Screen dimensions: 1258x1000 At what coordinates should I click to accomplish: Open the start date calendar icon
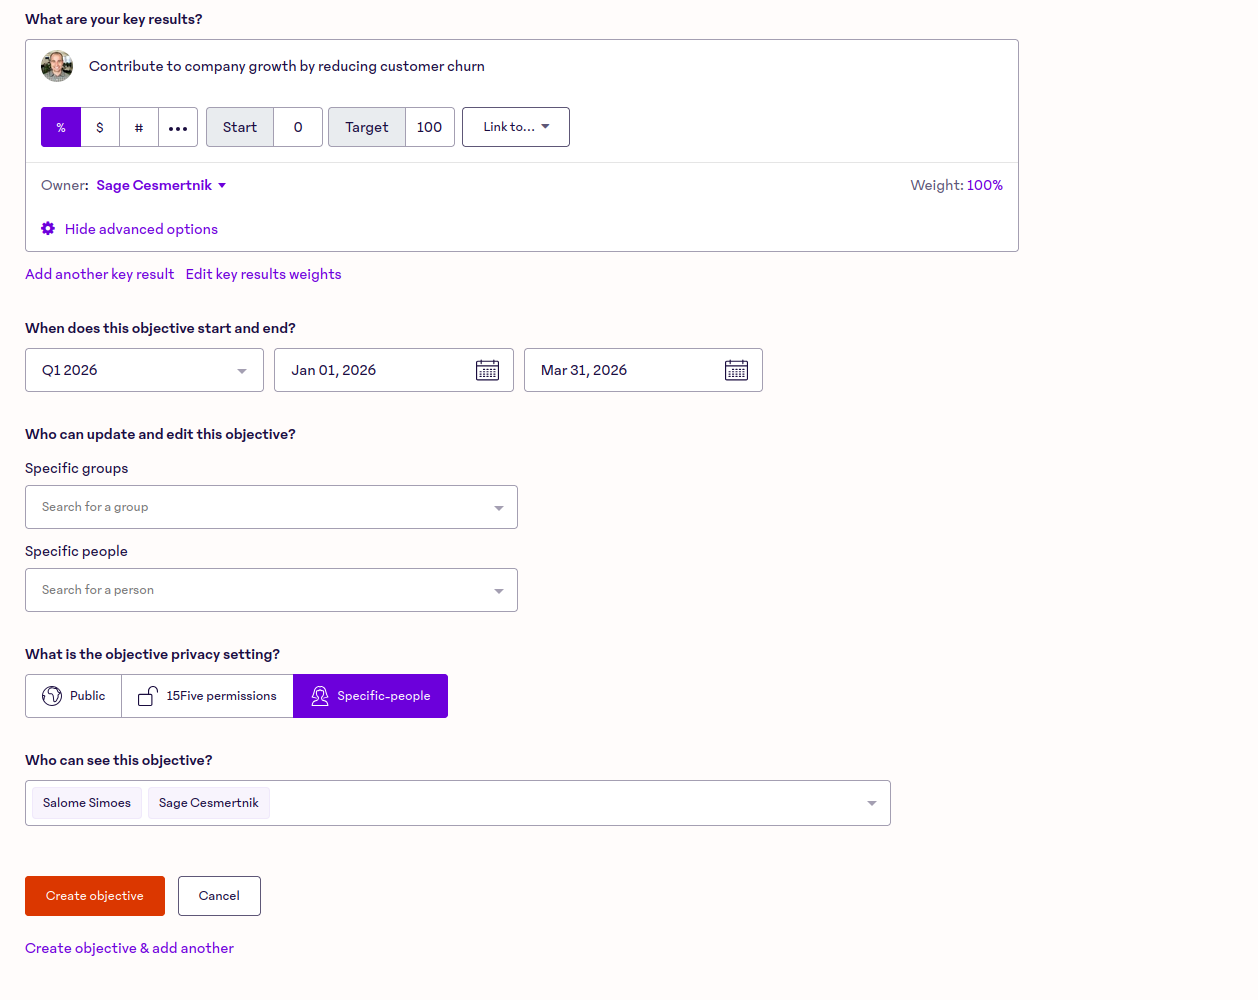coord(487,370)
